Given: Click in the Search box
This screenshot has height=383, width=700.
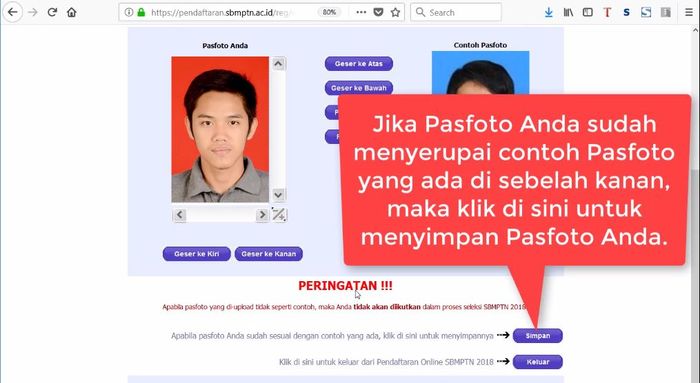Looking at the screenshot, I should [x=456, y=12].
